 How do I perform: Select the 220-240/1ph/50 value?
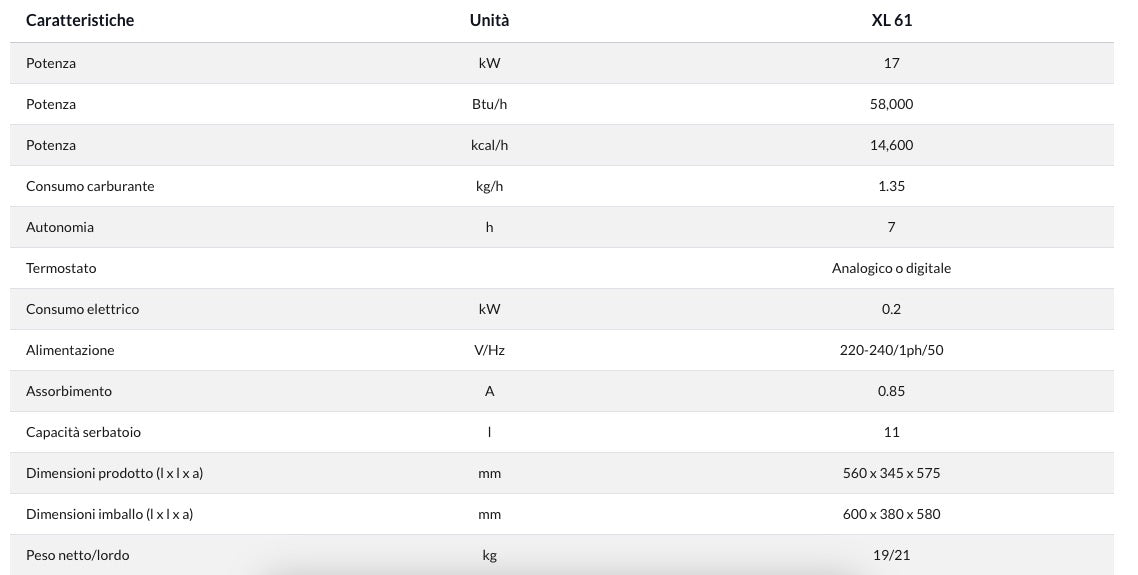tap(891, 350)
